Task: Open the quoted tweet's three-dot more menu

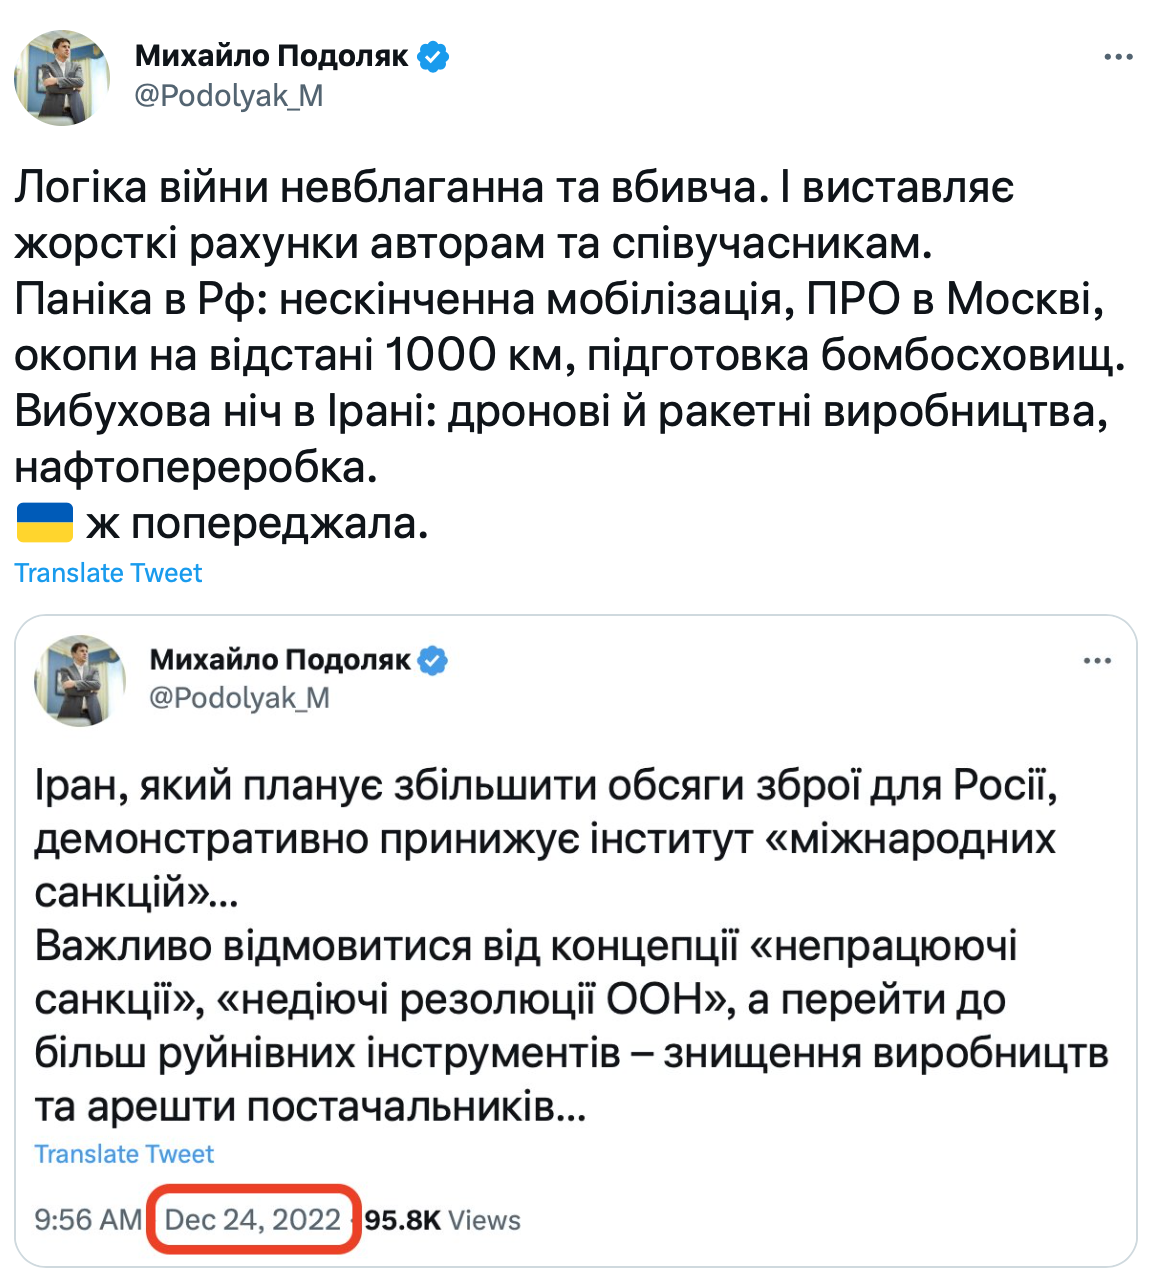Action: pyautogui.click(x=1097, y=661)
